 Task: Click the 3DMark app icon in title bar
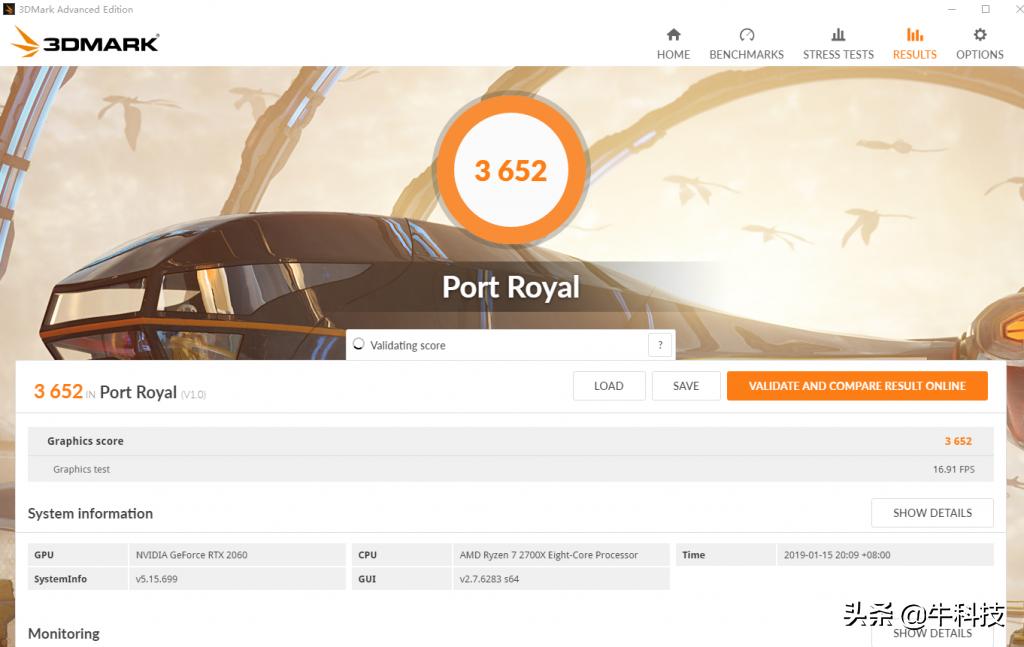(x=9, y=9)
